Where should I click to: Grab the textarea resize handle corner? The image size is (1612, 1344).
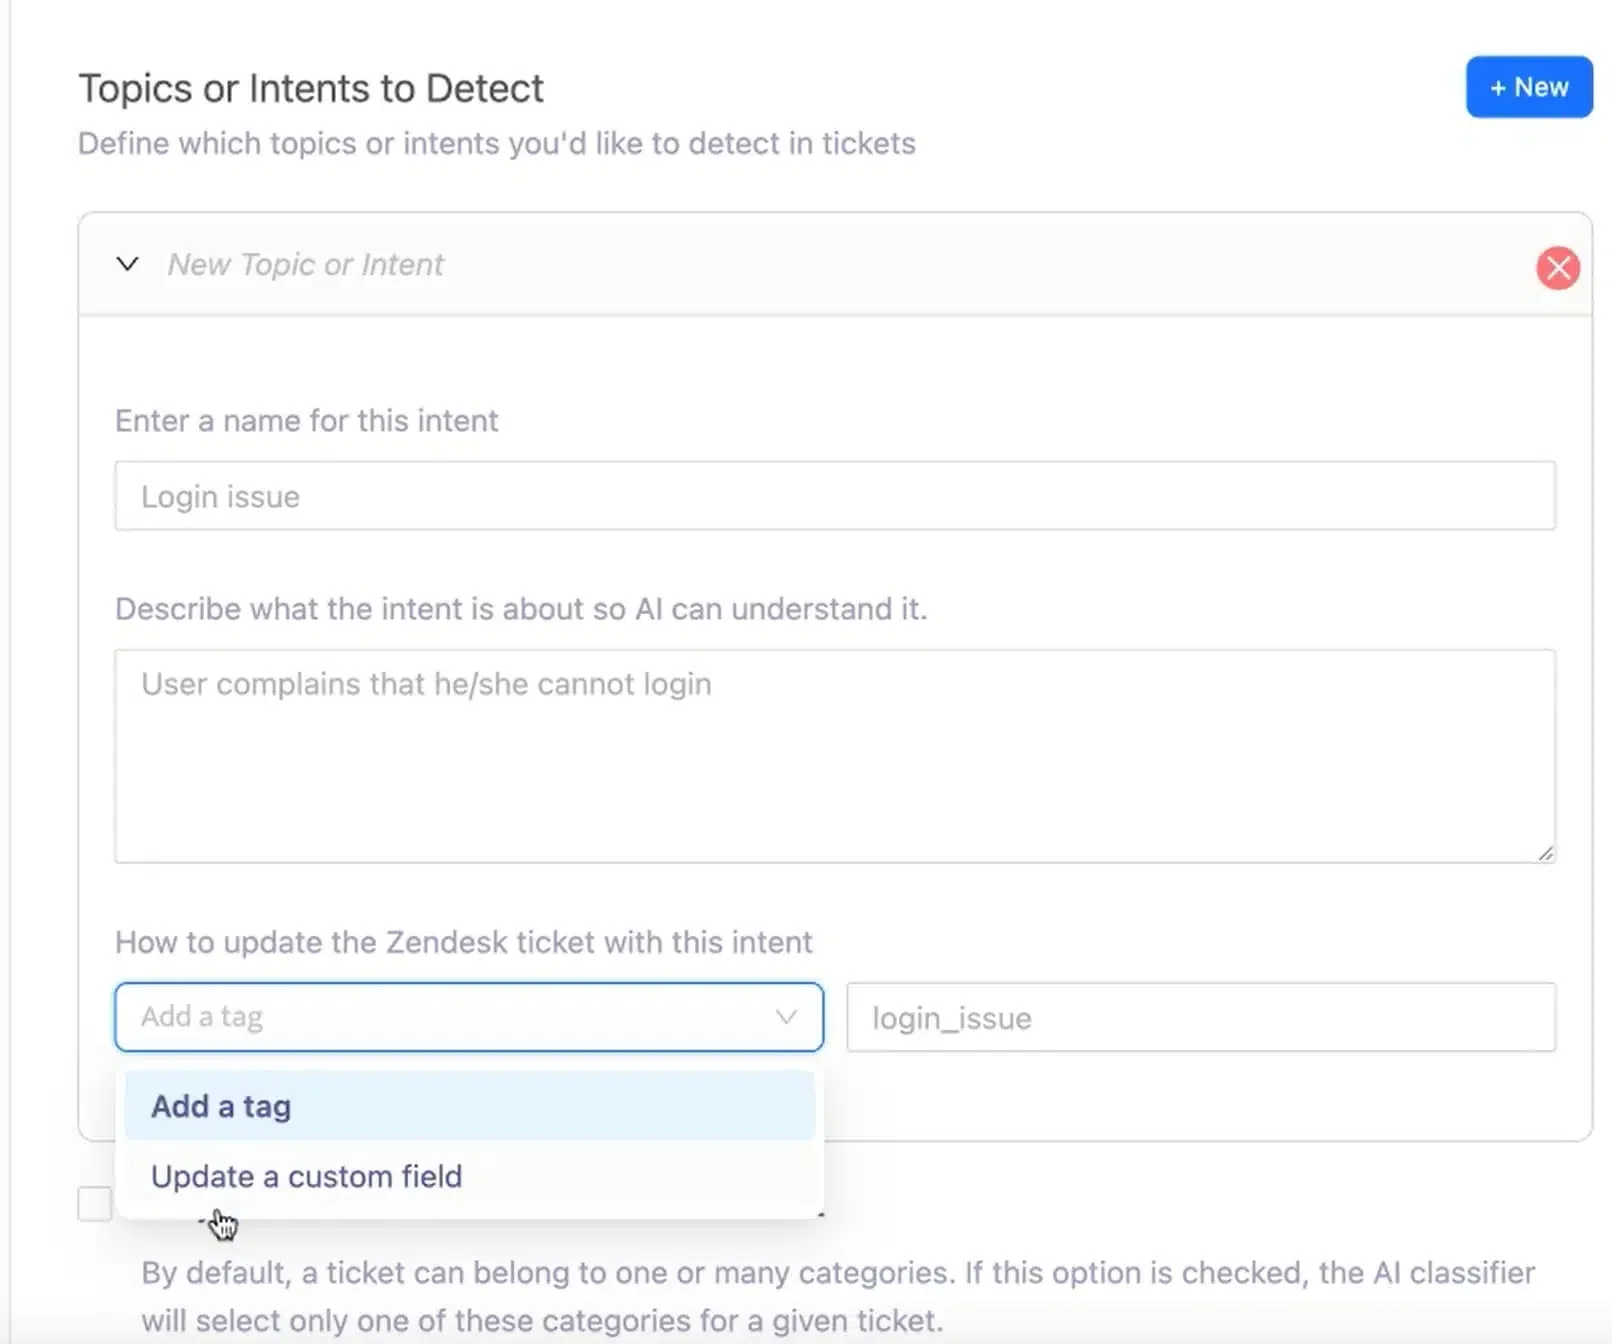[x=1546, y=853]
